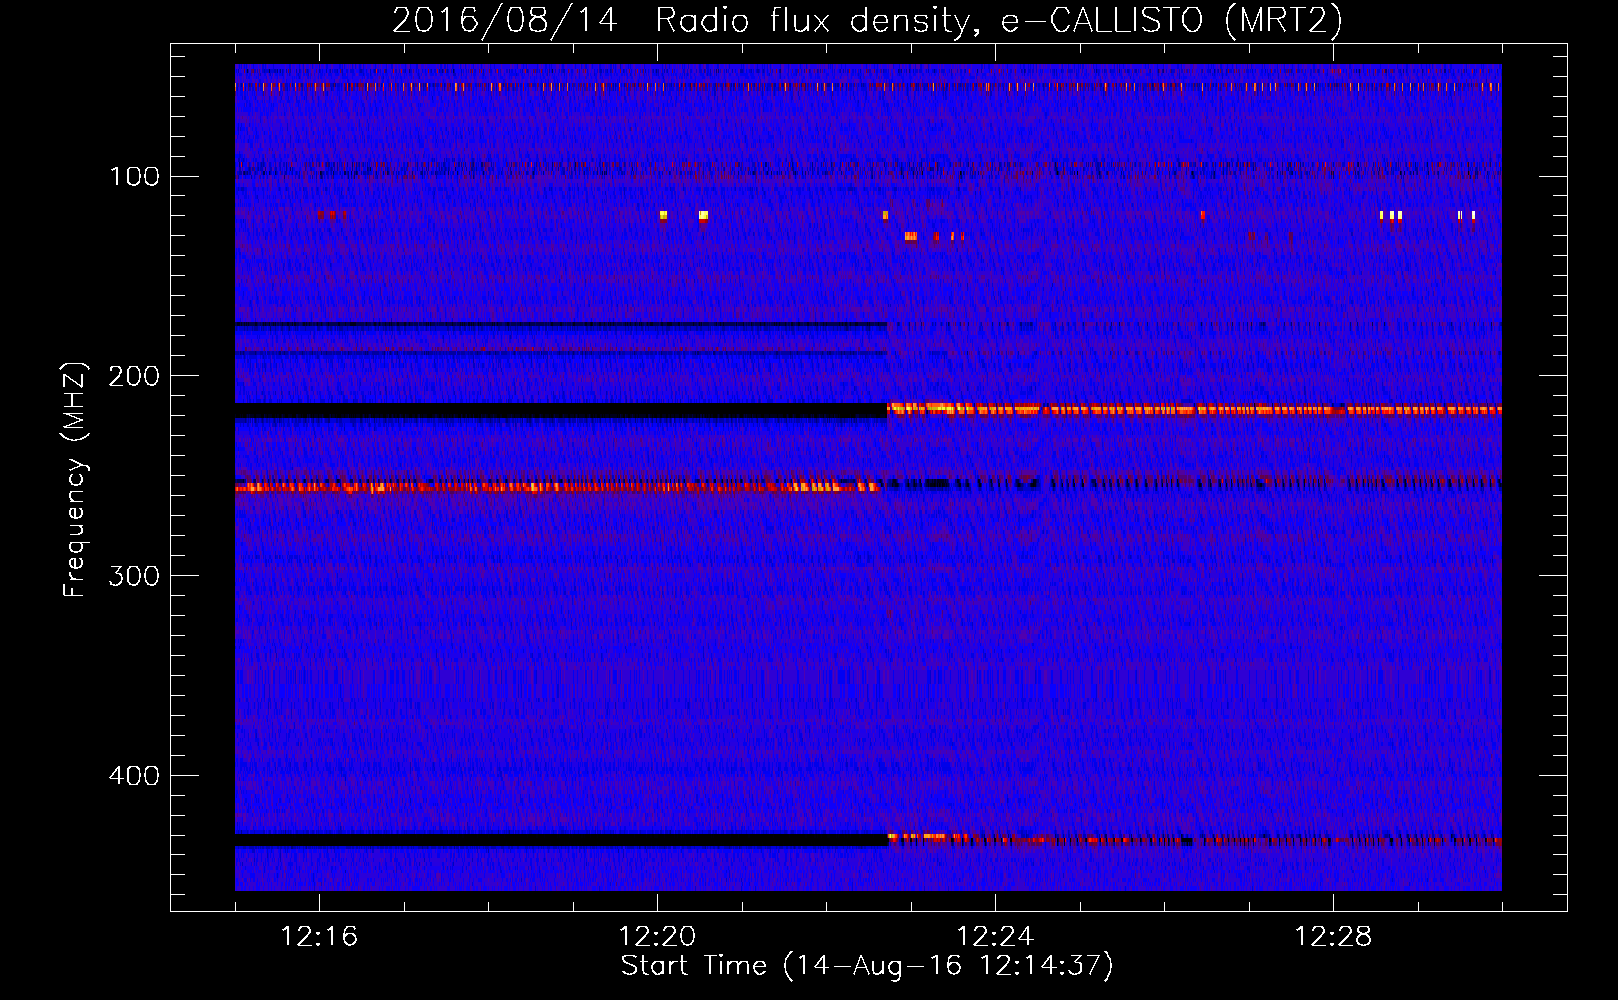Image resolution: width=1618 pixels, height=1000 pixels.
Task: Click the black band near 432 MHz
Action: coord(561,840)
